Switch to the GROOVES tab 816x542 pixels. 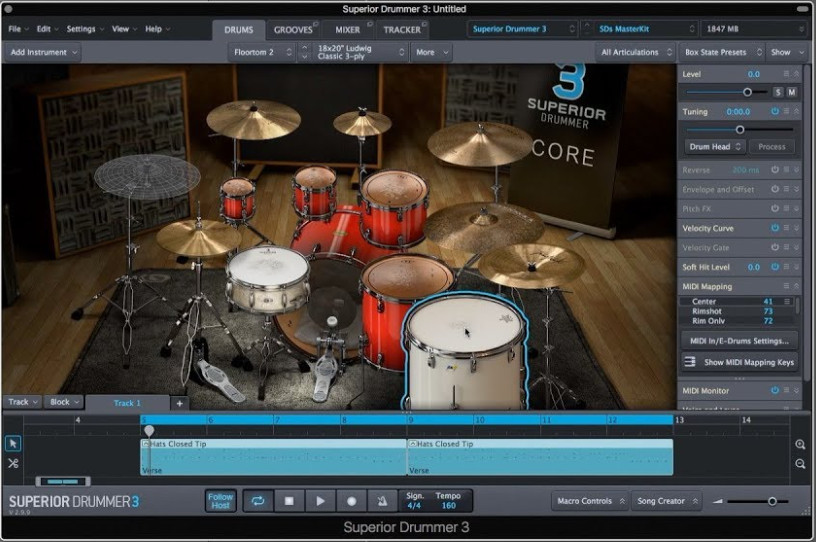pyautogui.click(x=293, y=30)
